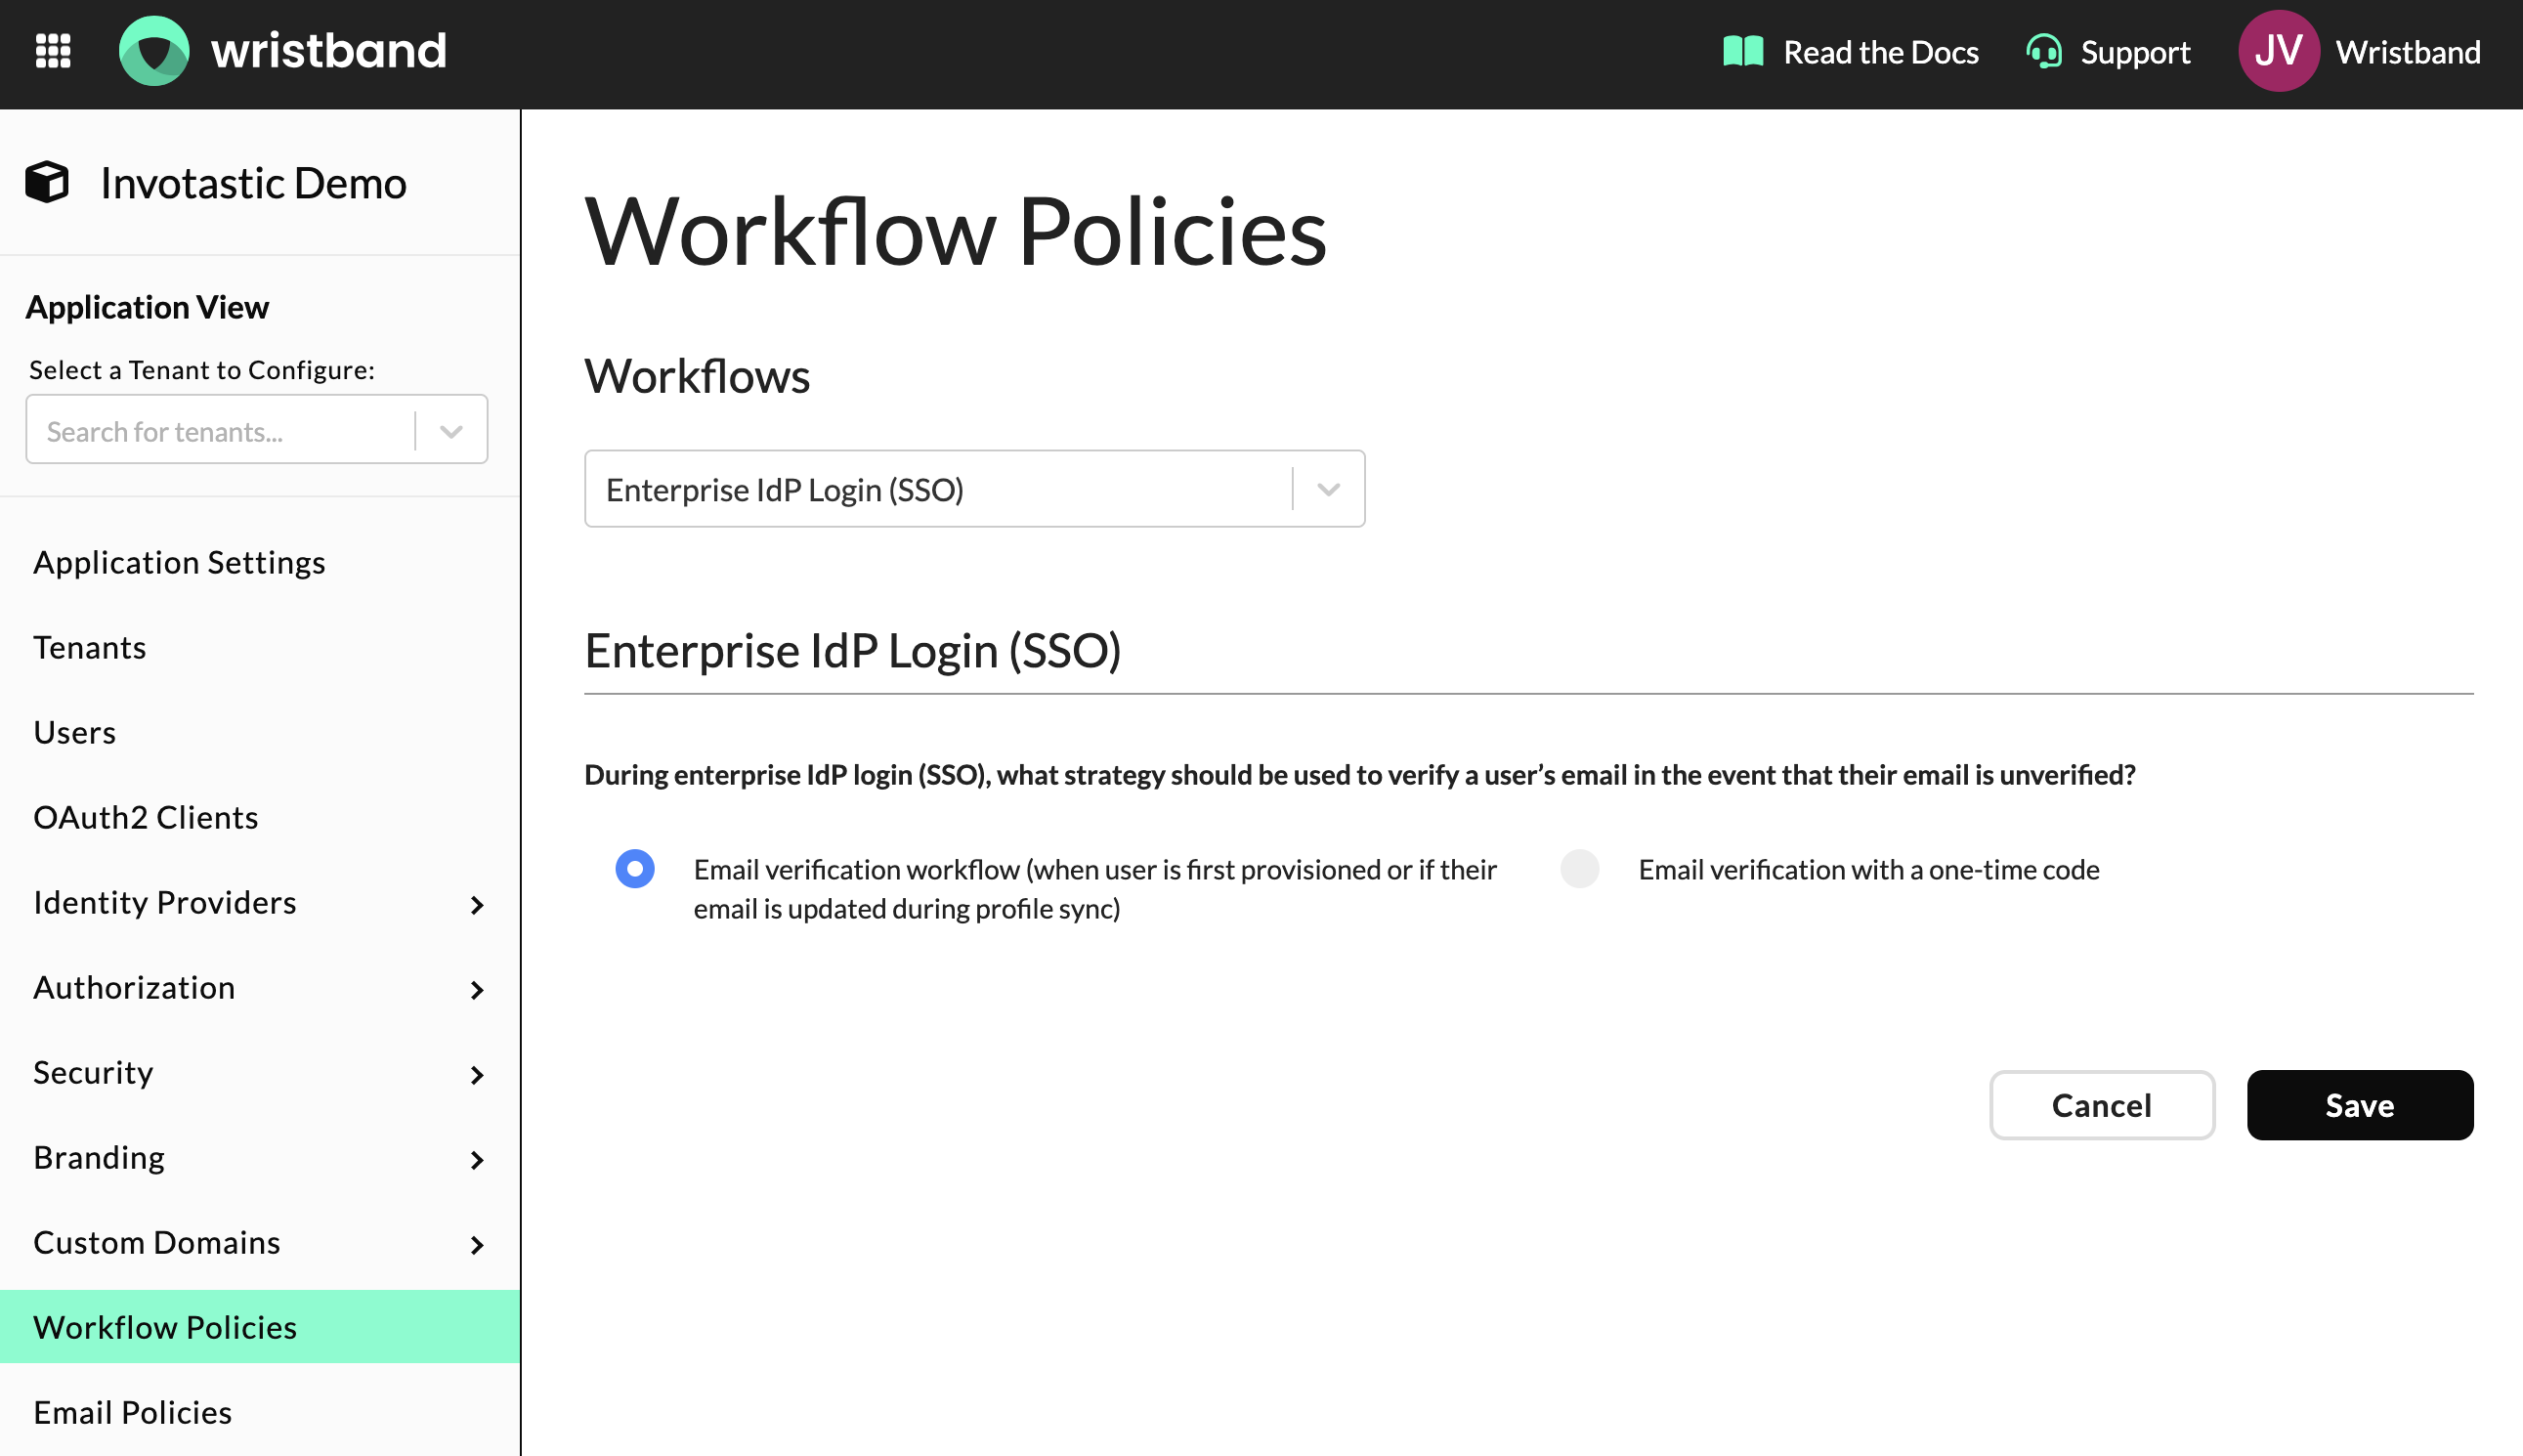2523x1456 pixels.
Task: Click the Save button
Action: click(2359, 1105)
